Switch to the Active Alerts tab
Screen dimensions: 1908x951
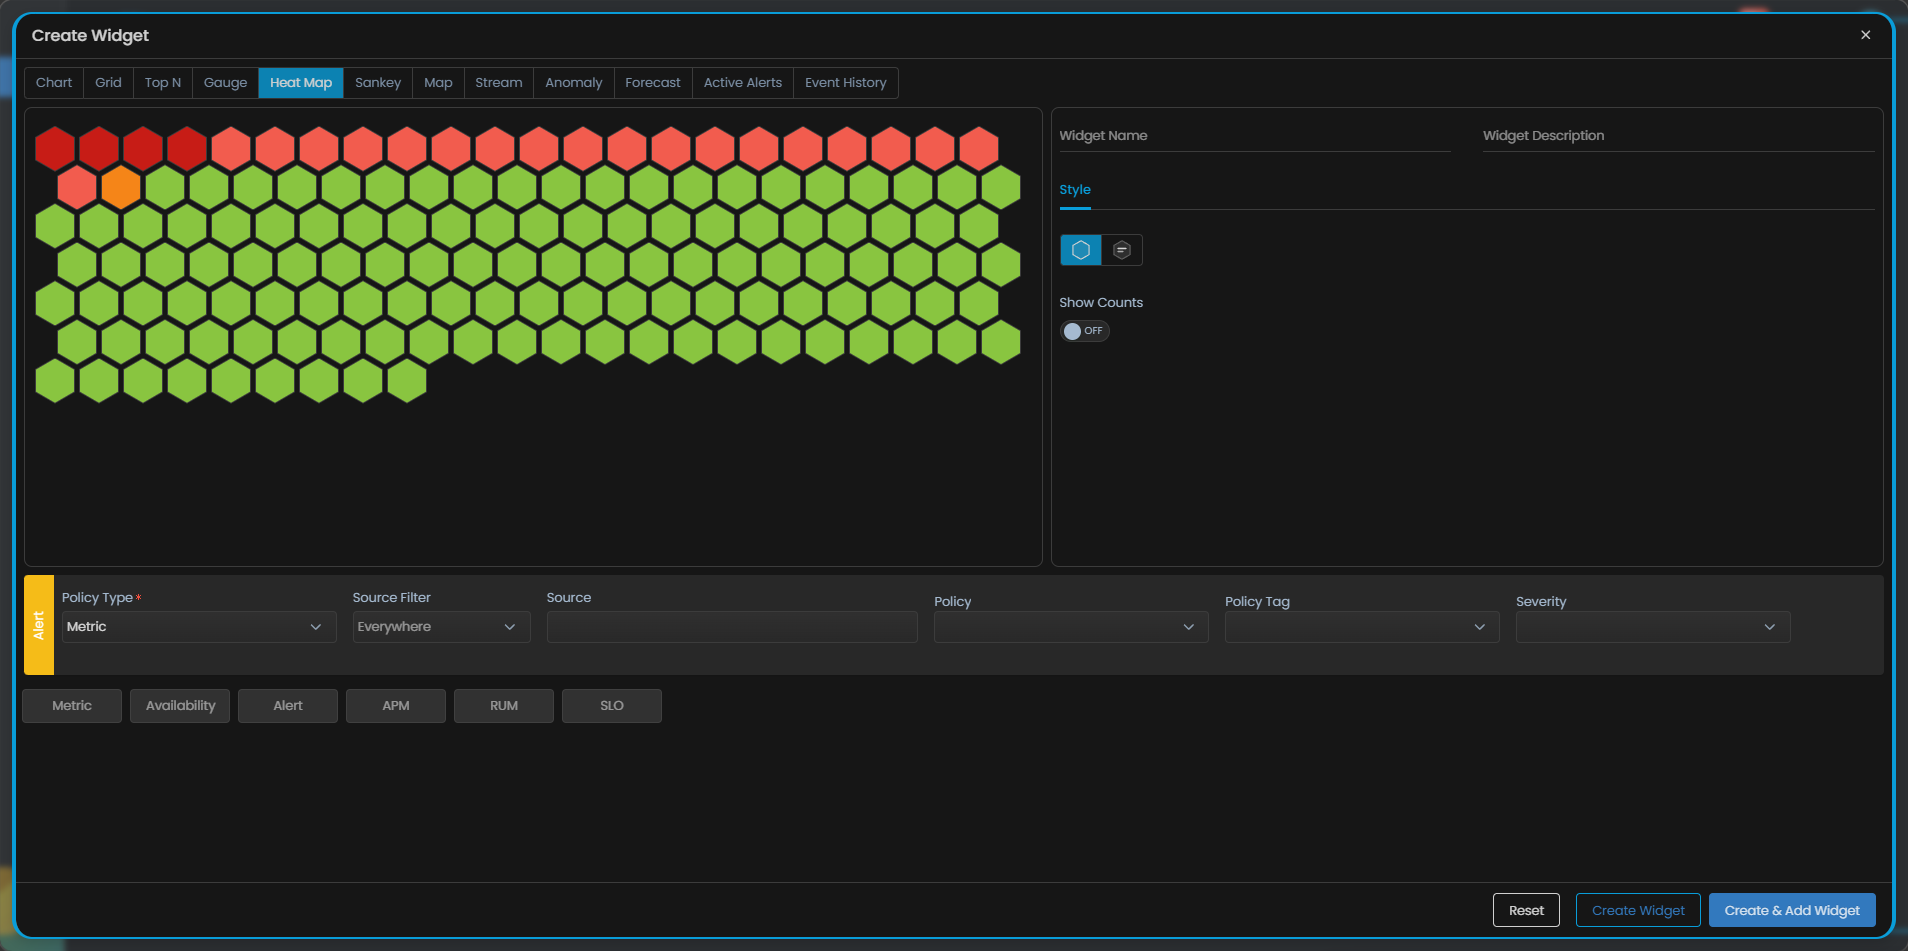click(743, 83)
